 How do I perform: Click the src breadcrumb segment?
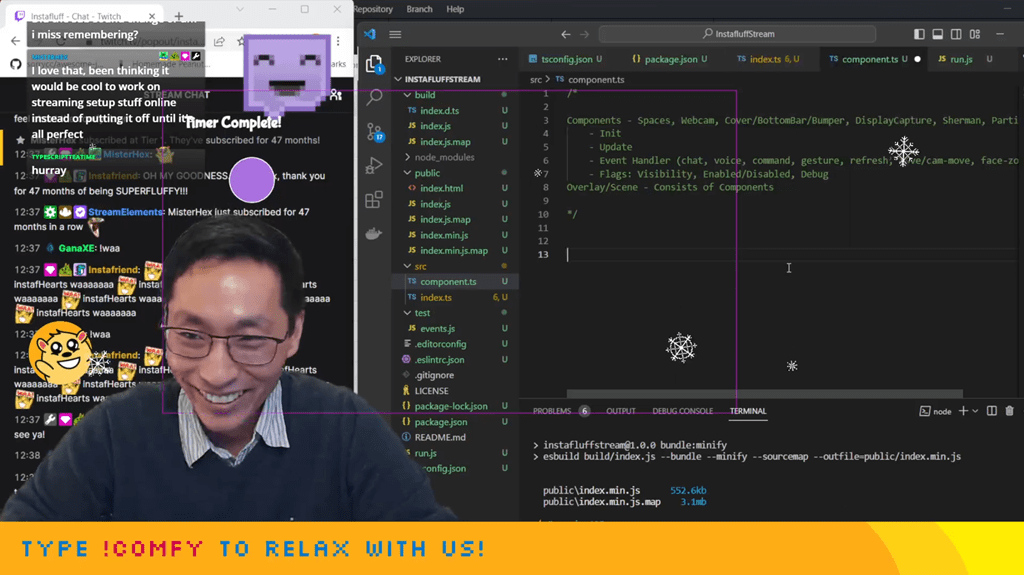pos(536,80)
